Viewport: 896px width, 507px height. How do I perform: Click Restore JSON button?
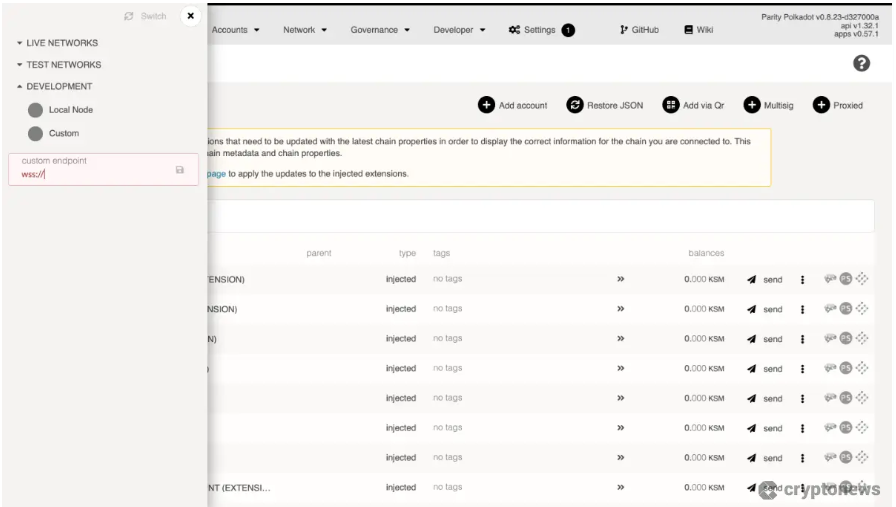[605, 105]
